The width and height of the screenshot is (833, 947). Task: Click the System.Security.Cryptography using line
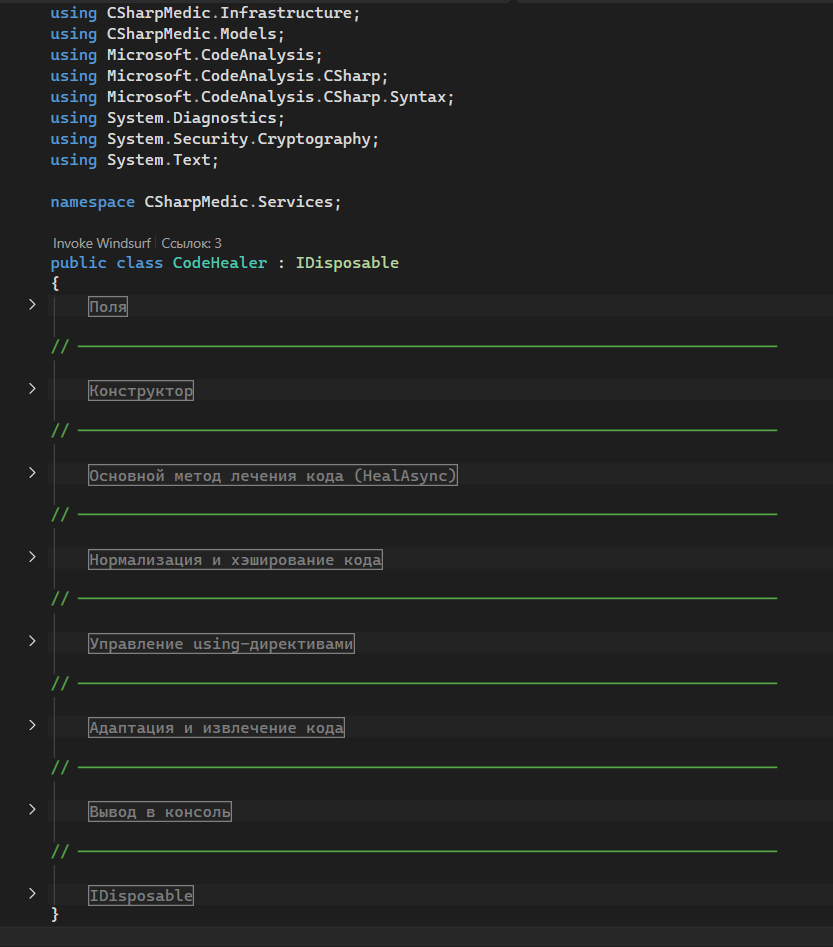(x=243, y=139)
